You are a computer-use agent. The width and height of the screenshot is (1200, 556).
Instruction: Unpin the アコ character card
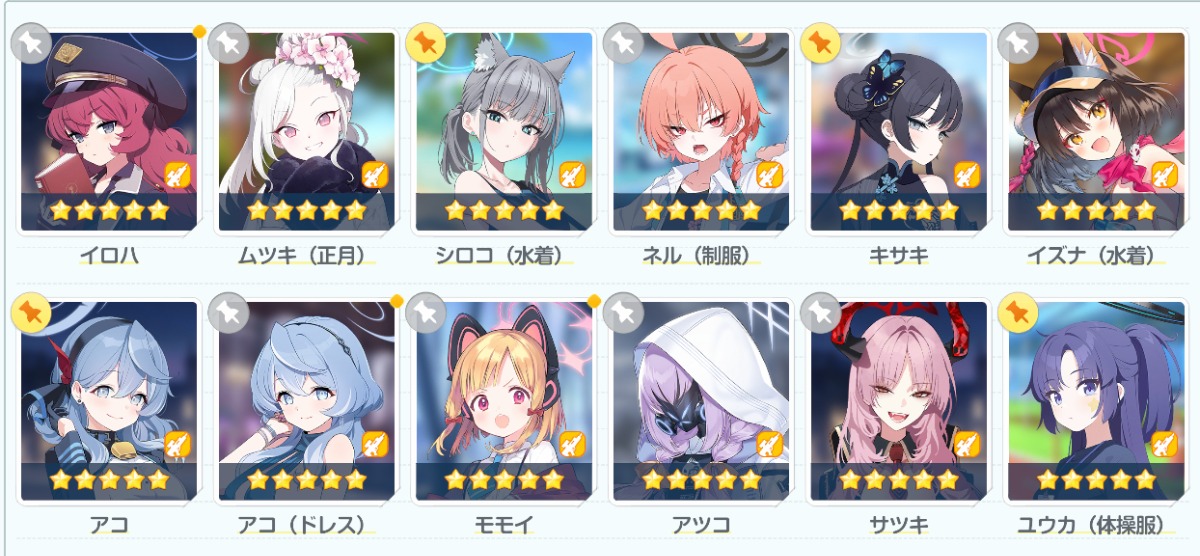pos(30,313)
